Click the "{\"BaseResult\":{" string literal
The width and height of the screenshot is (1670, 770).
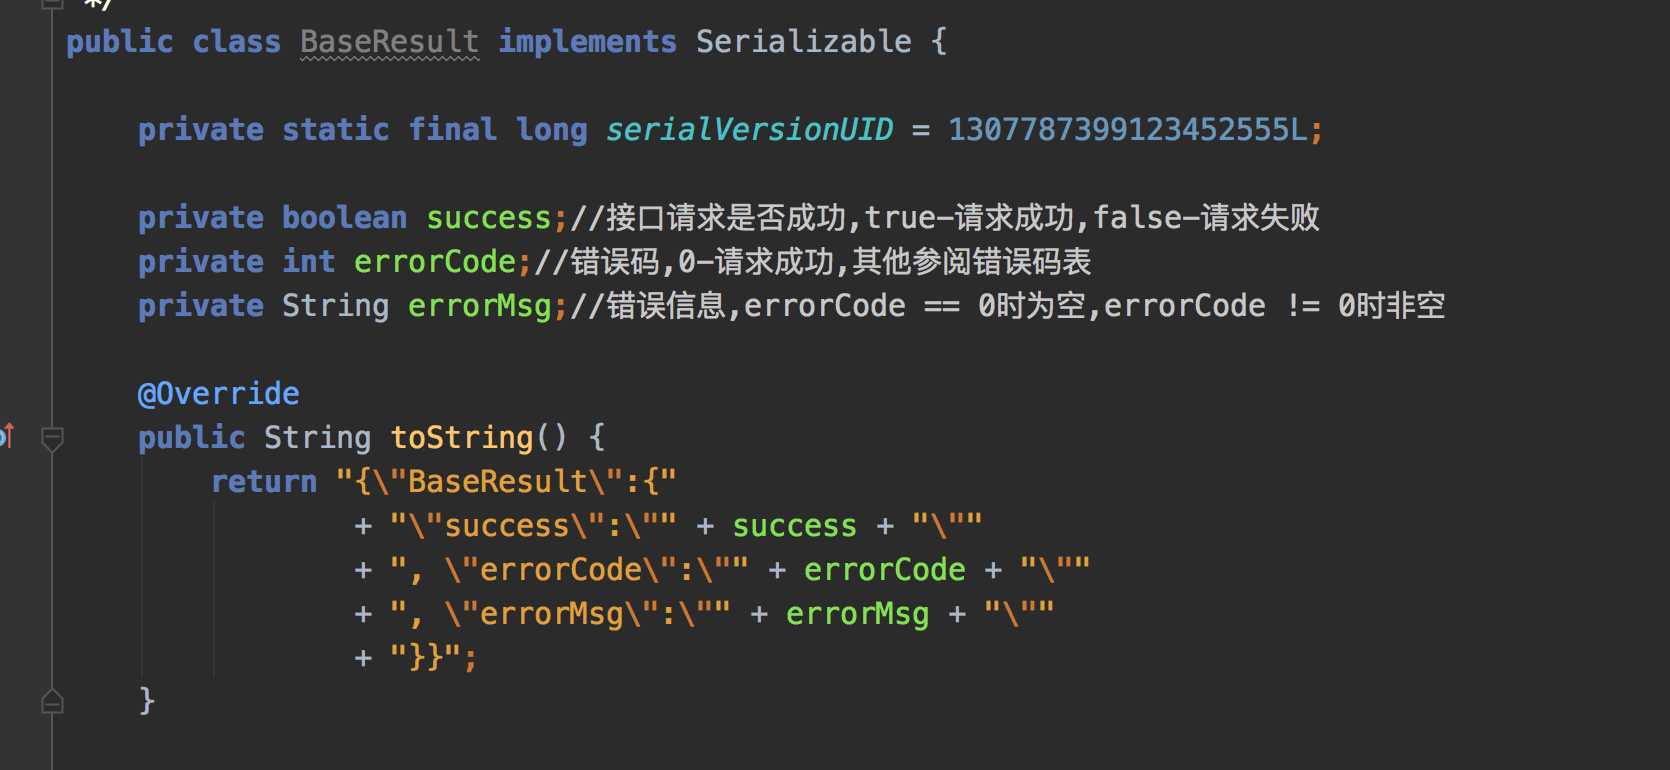(507, 481)
